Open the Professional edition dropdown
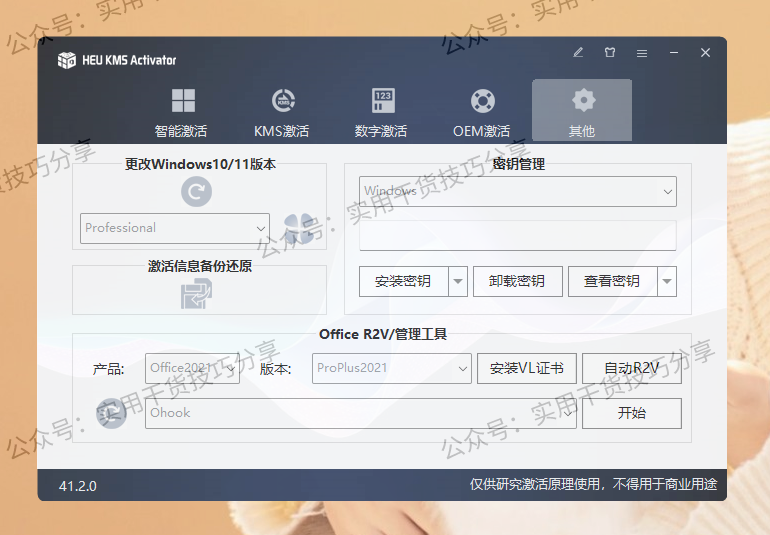This screenshot has width=770, height=535. tap(175, 228)
